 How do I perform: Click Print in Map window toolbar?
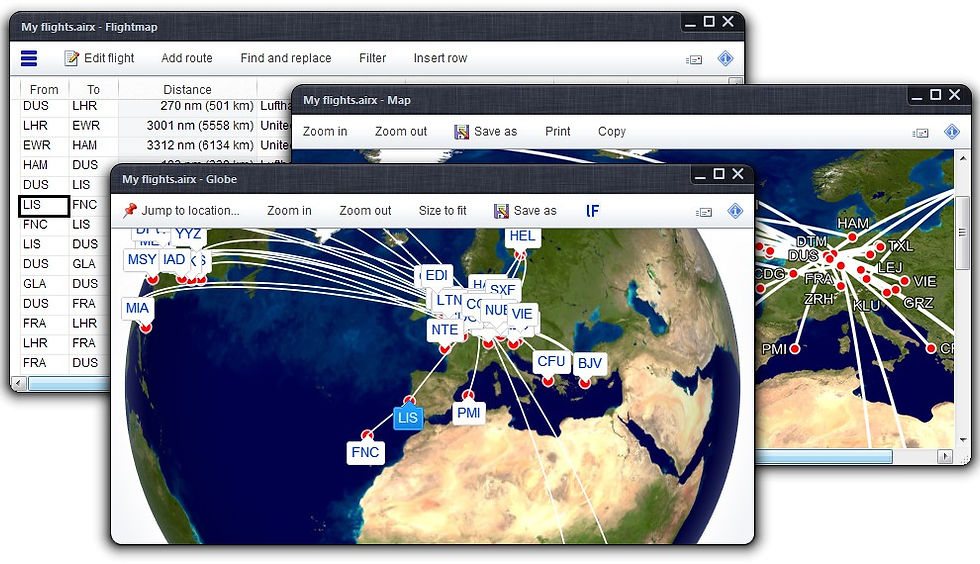(558, 131)
